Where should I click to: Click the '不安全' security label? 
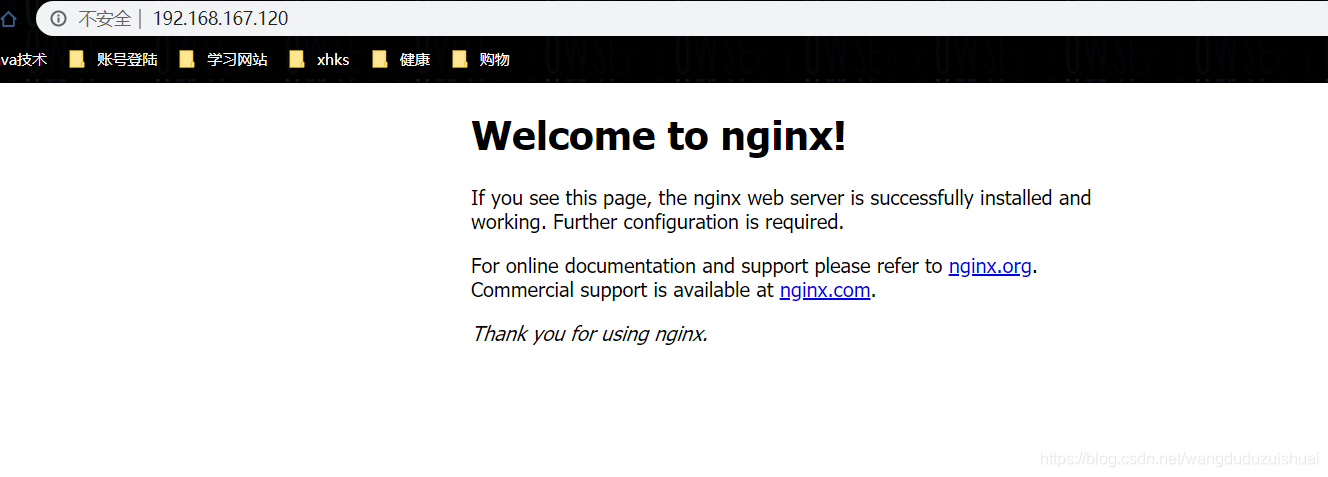pyautogui.click(x=105, y=19)
